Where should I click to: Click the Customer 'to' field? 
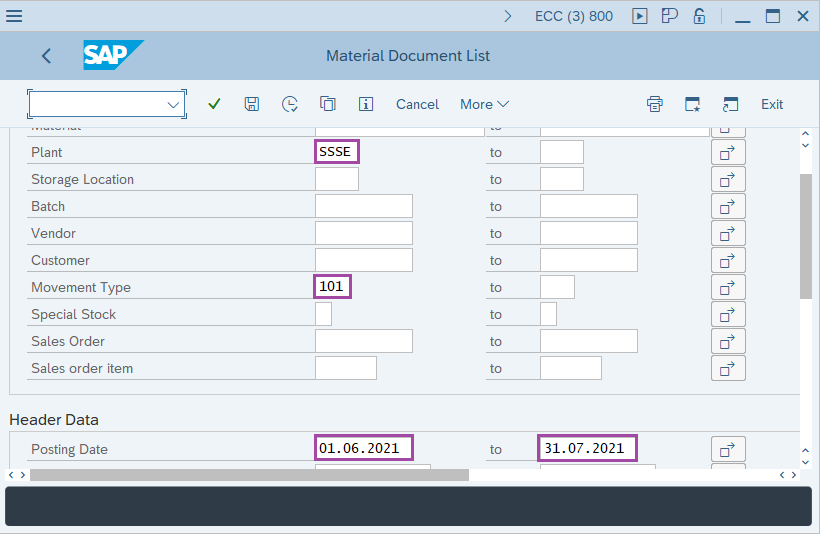(588, 260)
